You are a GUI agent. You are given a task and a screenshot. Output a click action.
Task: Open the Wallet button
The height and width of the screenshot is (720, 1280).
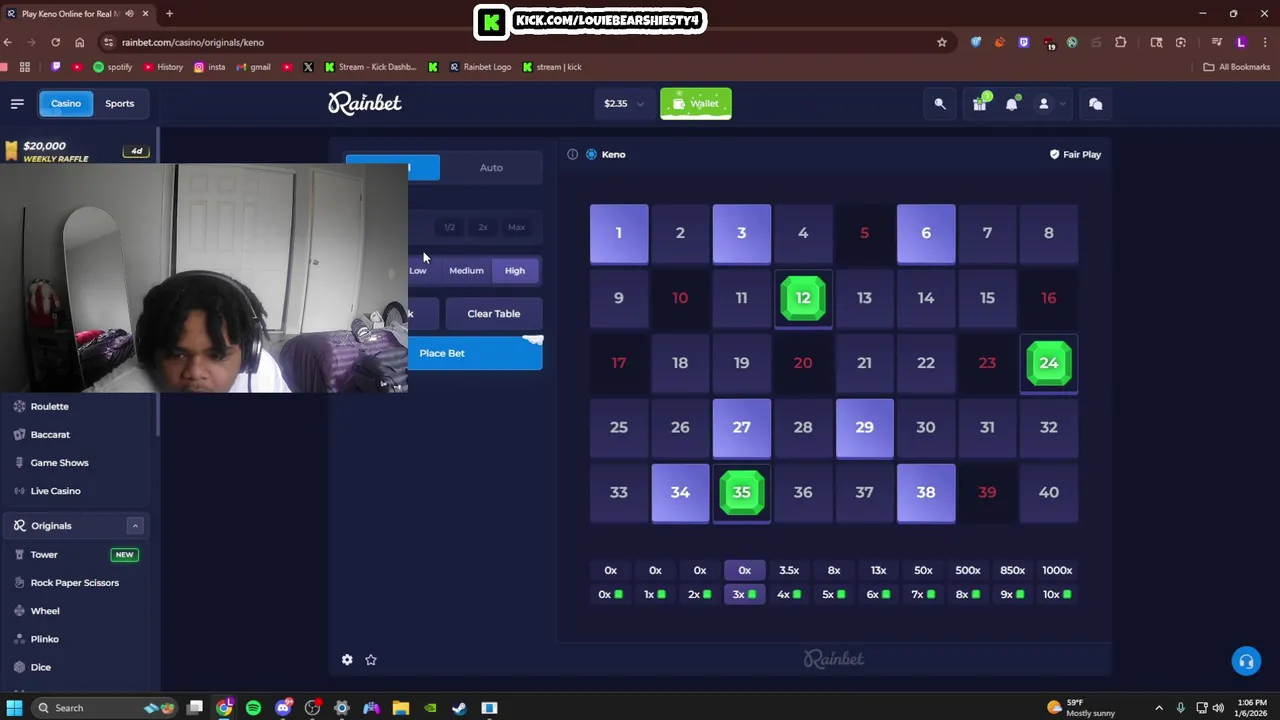click(x=696, y=103)
